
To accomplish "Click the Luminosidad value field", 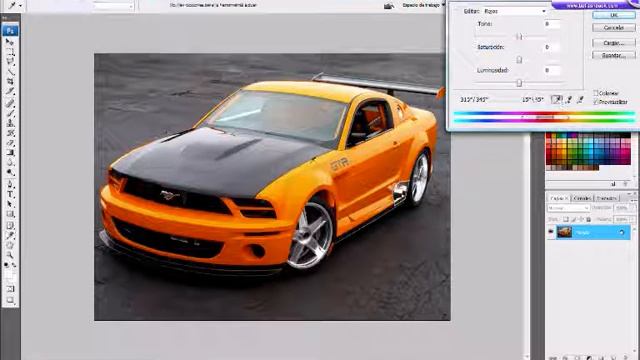I will click(x=552, y=71).
